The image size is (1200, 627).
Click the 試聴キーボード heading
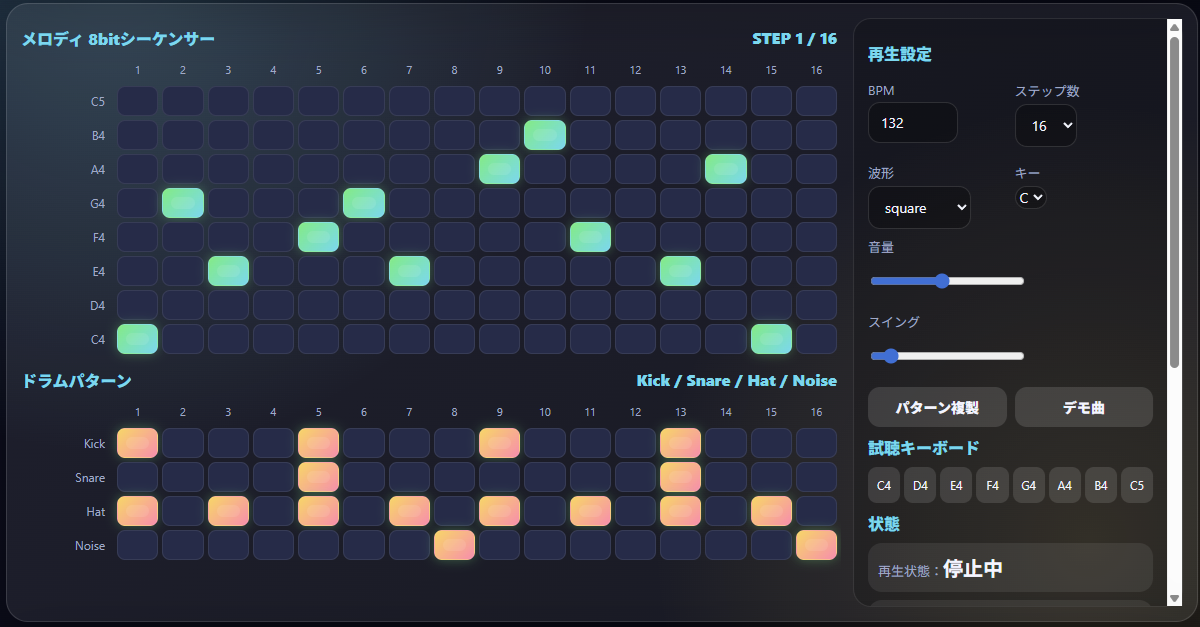click(923, 448)
